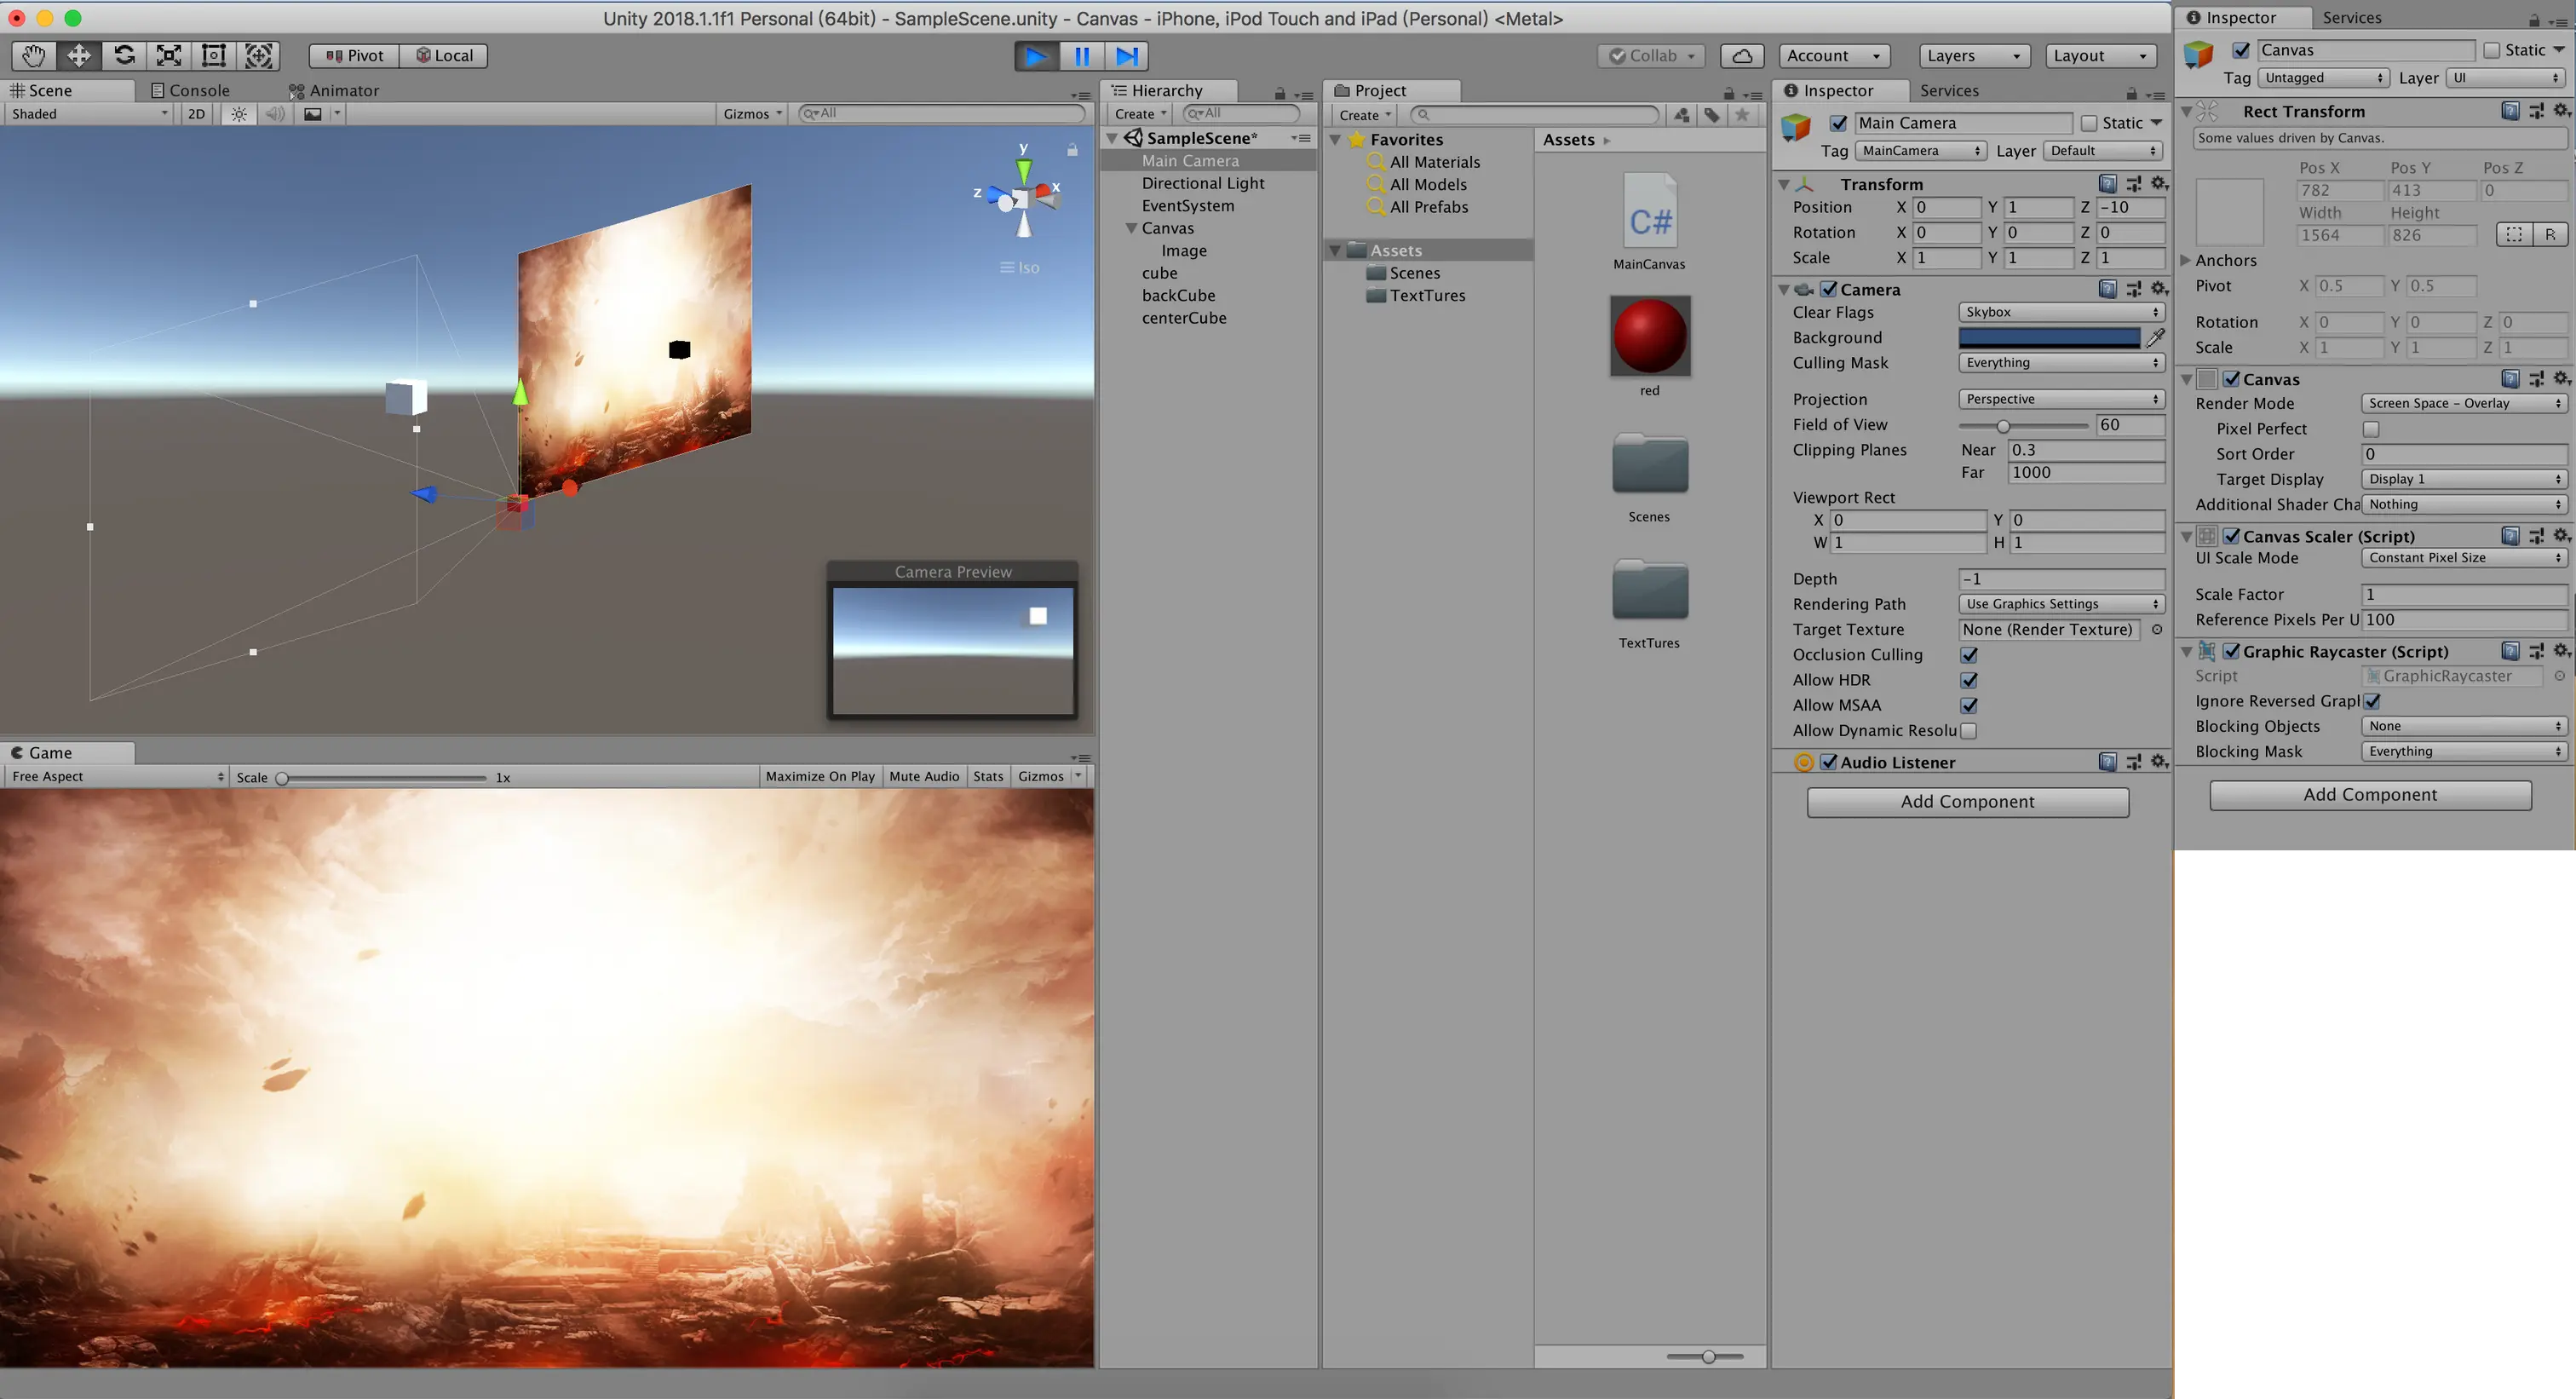This screenshot has width=2576, height=1399.
Task: Open the Render Mode dropdown
Action: (x=2464, y=403)
